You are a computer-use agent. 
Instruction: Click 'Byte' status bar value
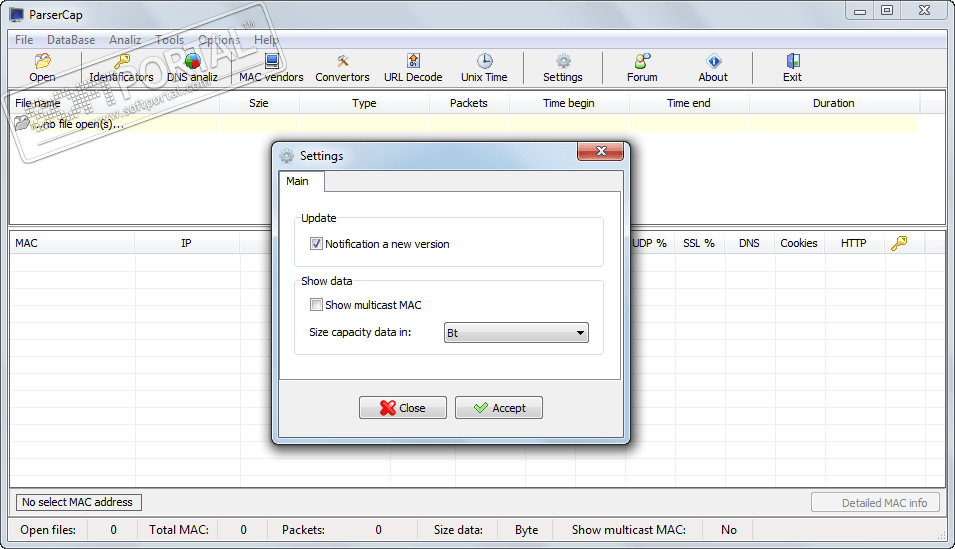pos(527,530)
